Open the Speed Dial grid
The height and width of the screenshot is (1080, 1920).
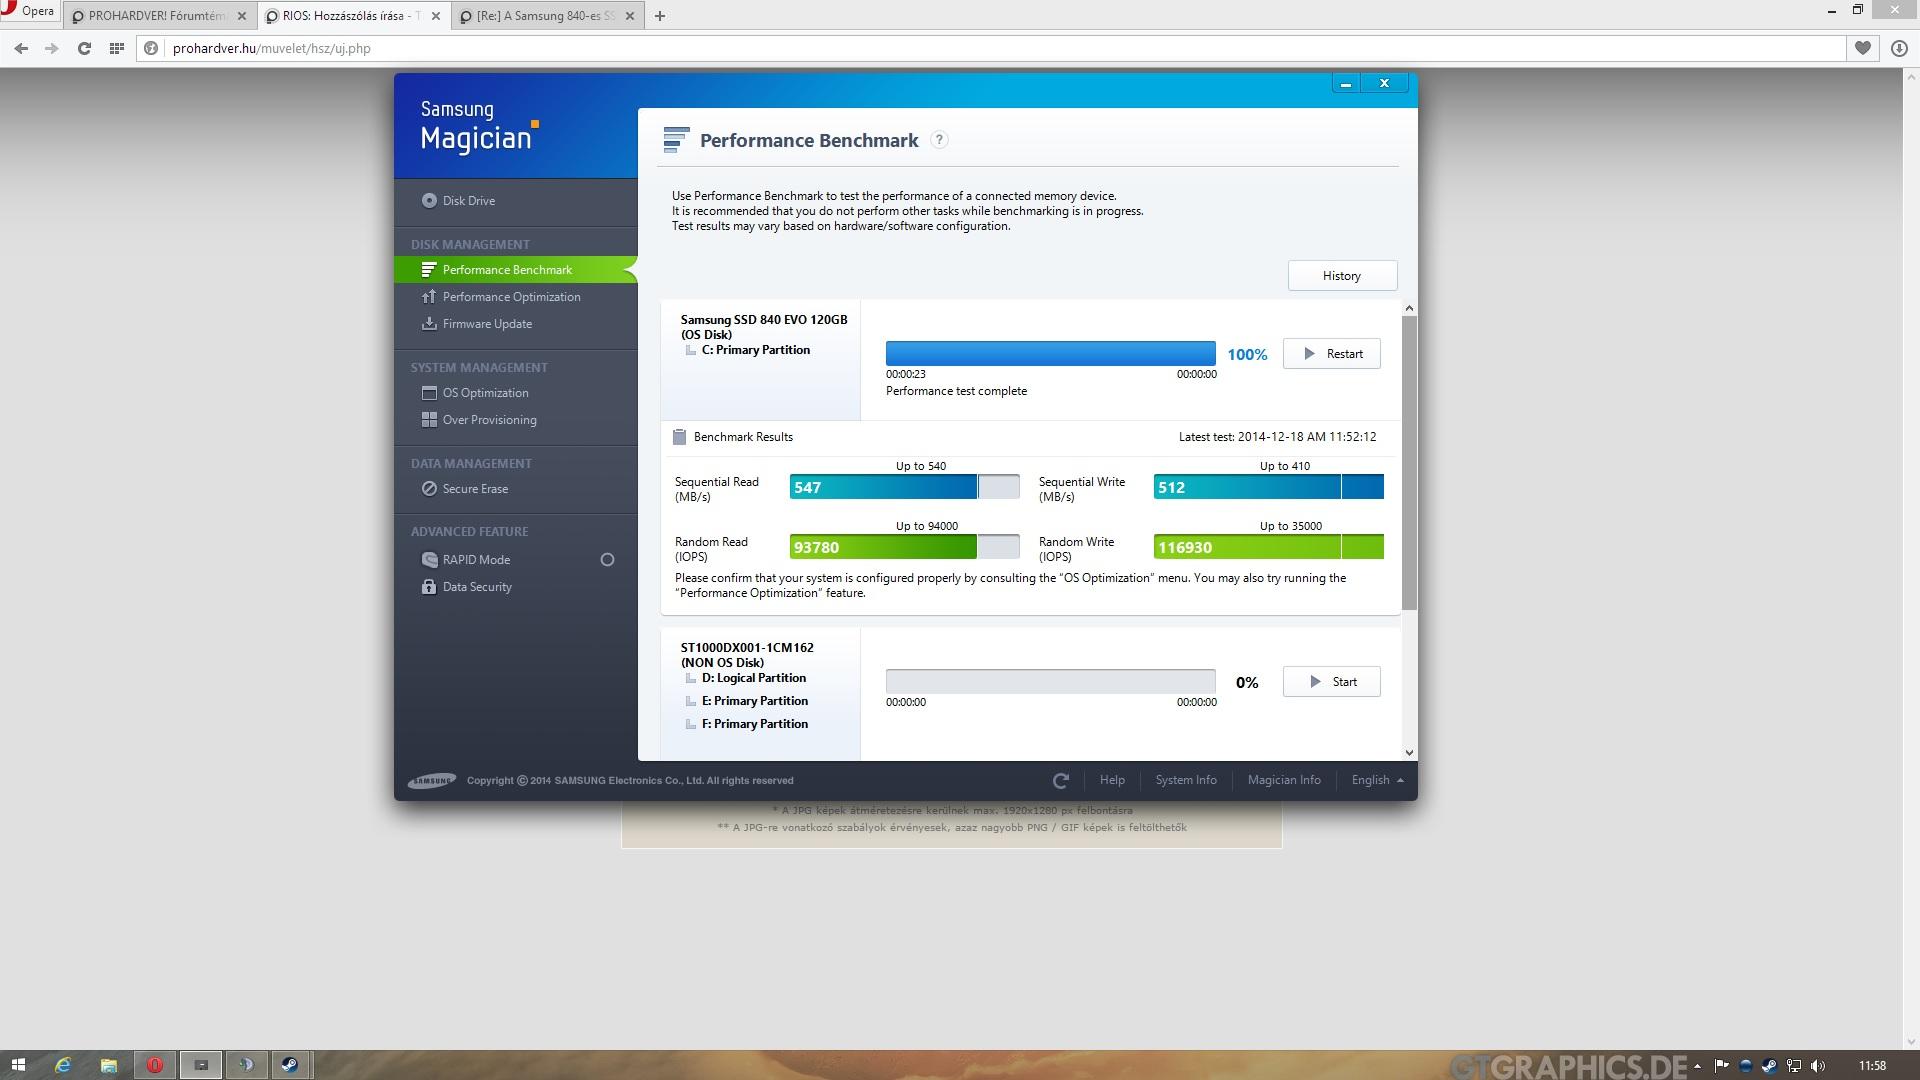pos(116,48)
